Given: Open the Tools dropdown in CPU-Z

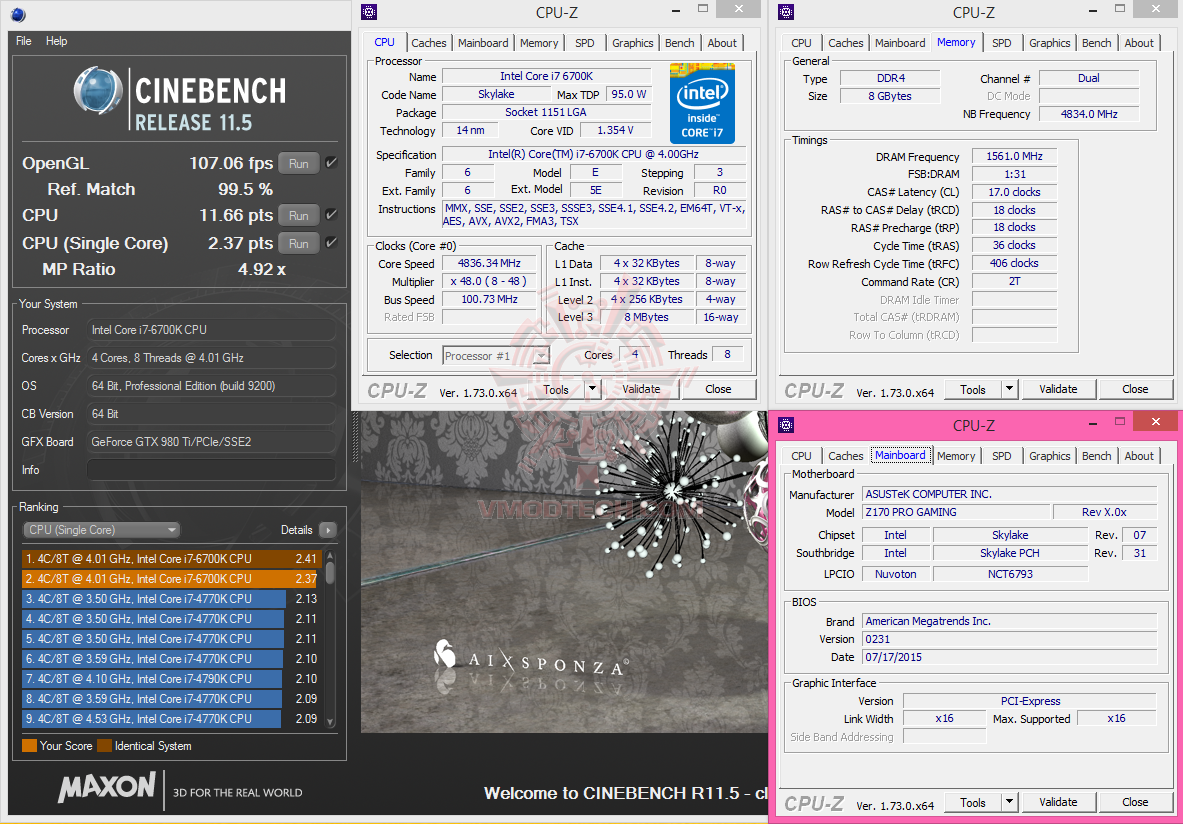Looking at the screenshot, I should pos(593,389).
